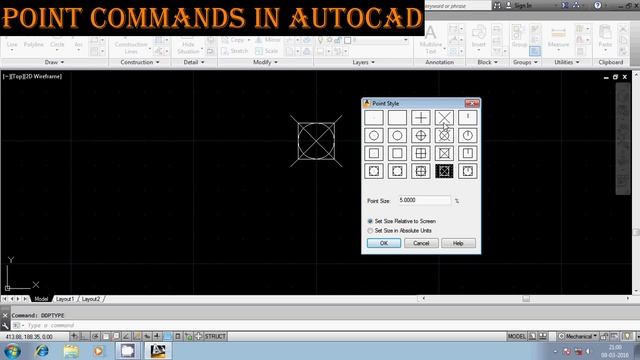Confirm Point Style with OK

point(384,243)
